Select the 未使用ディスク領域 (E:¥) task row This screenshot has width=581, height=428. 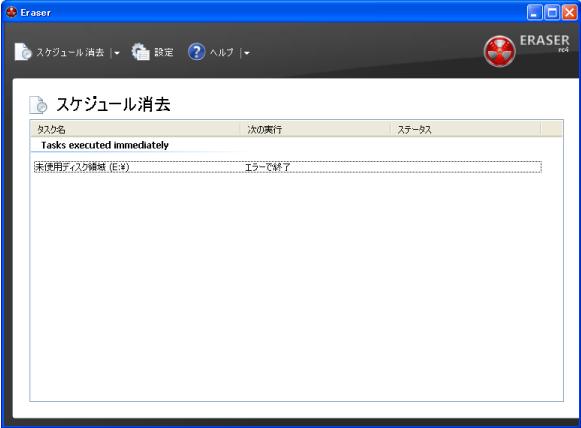[288, 167]
